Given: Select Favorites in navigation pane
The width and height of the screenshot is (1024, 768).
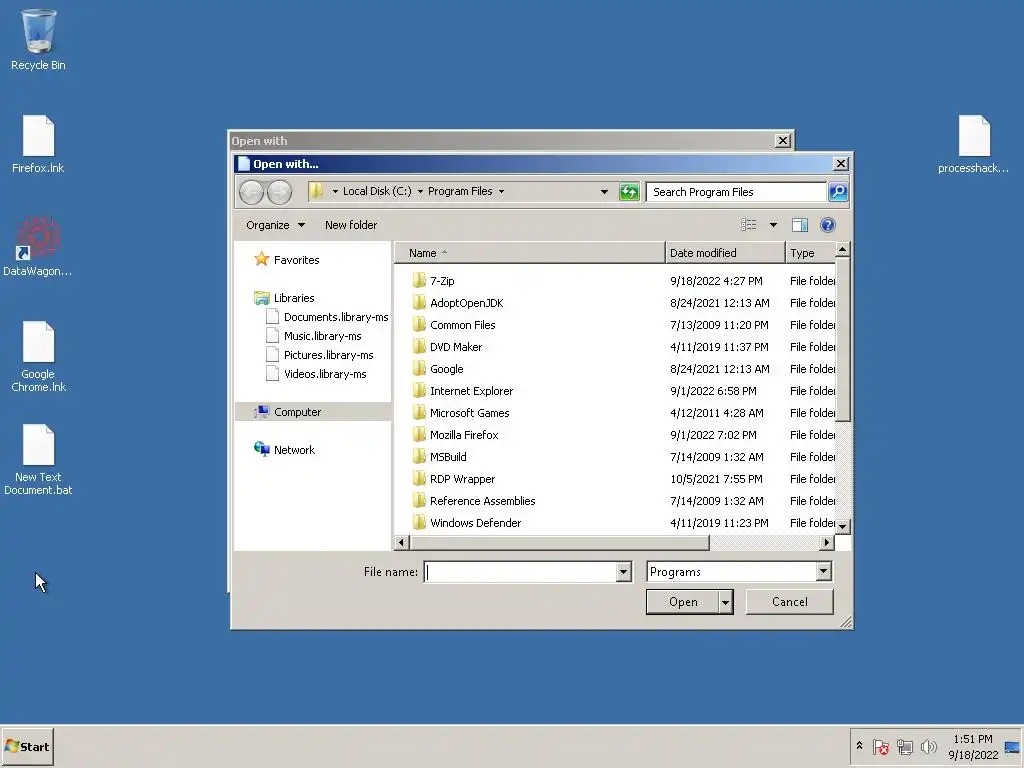Looking at the screenshot, I should click(296, 260).
